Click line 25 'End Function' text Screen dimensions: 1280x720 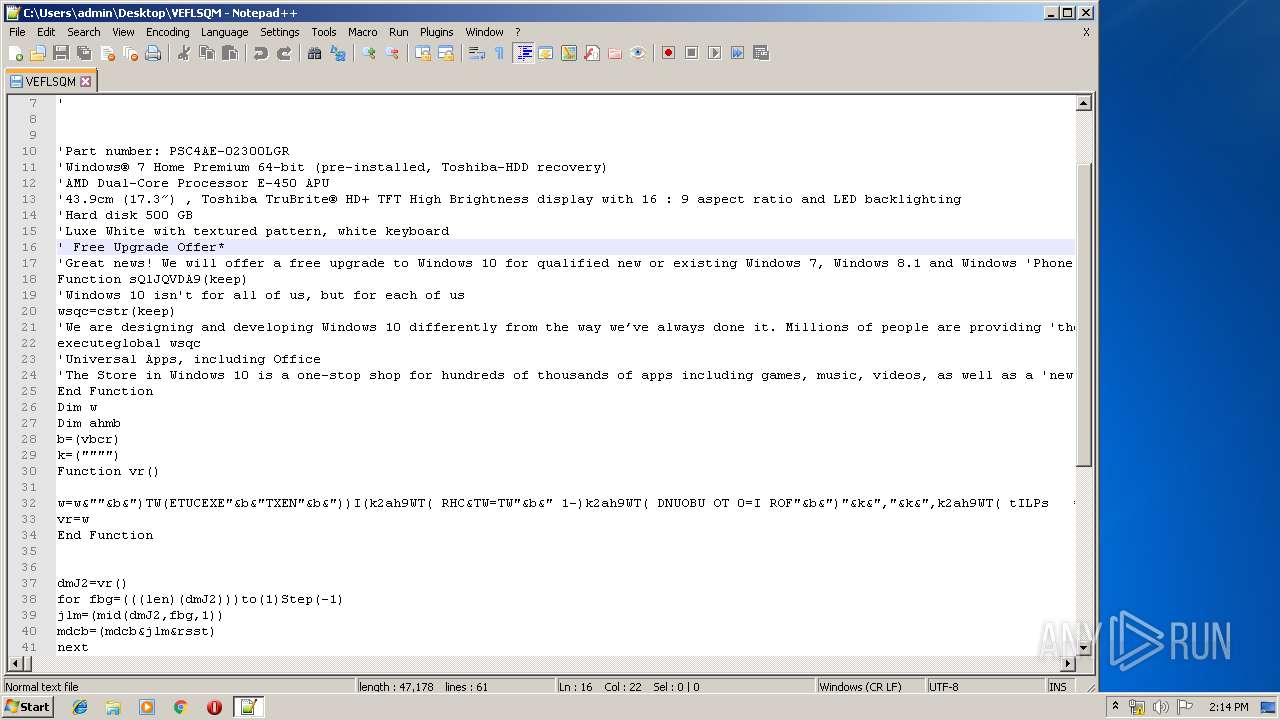tap(105, 391)
